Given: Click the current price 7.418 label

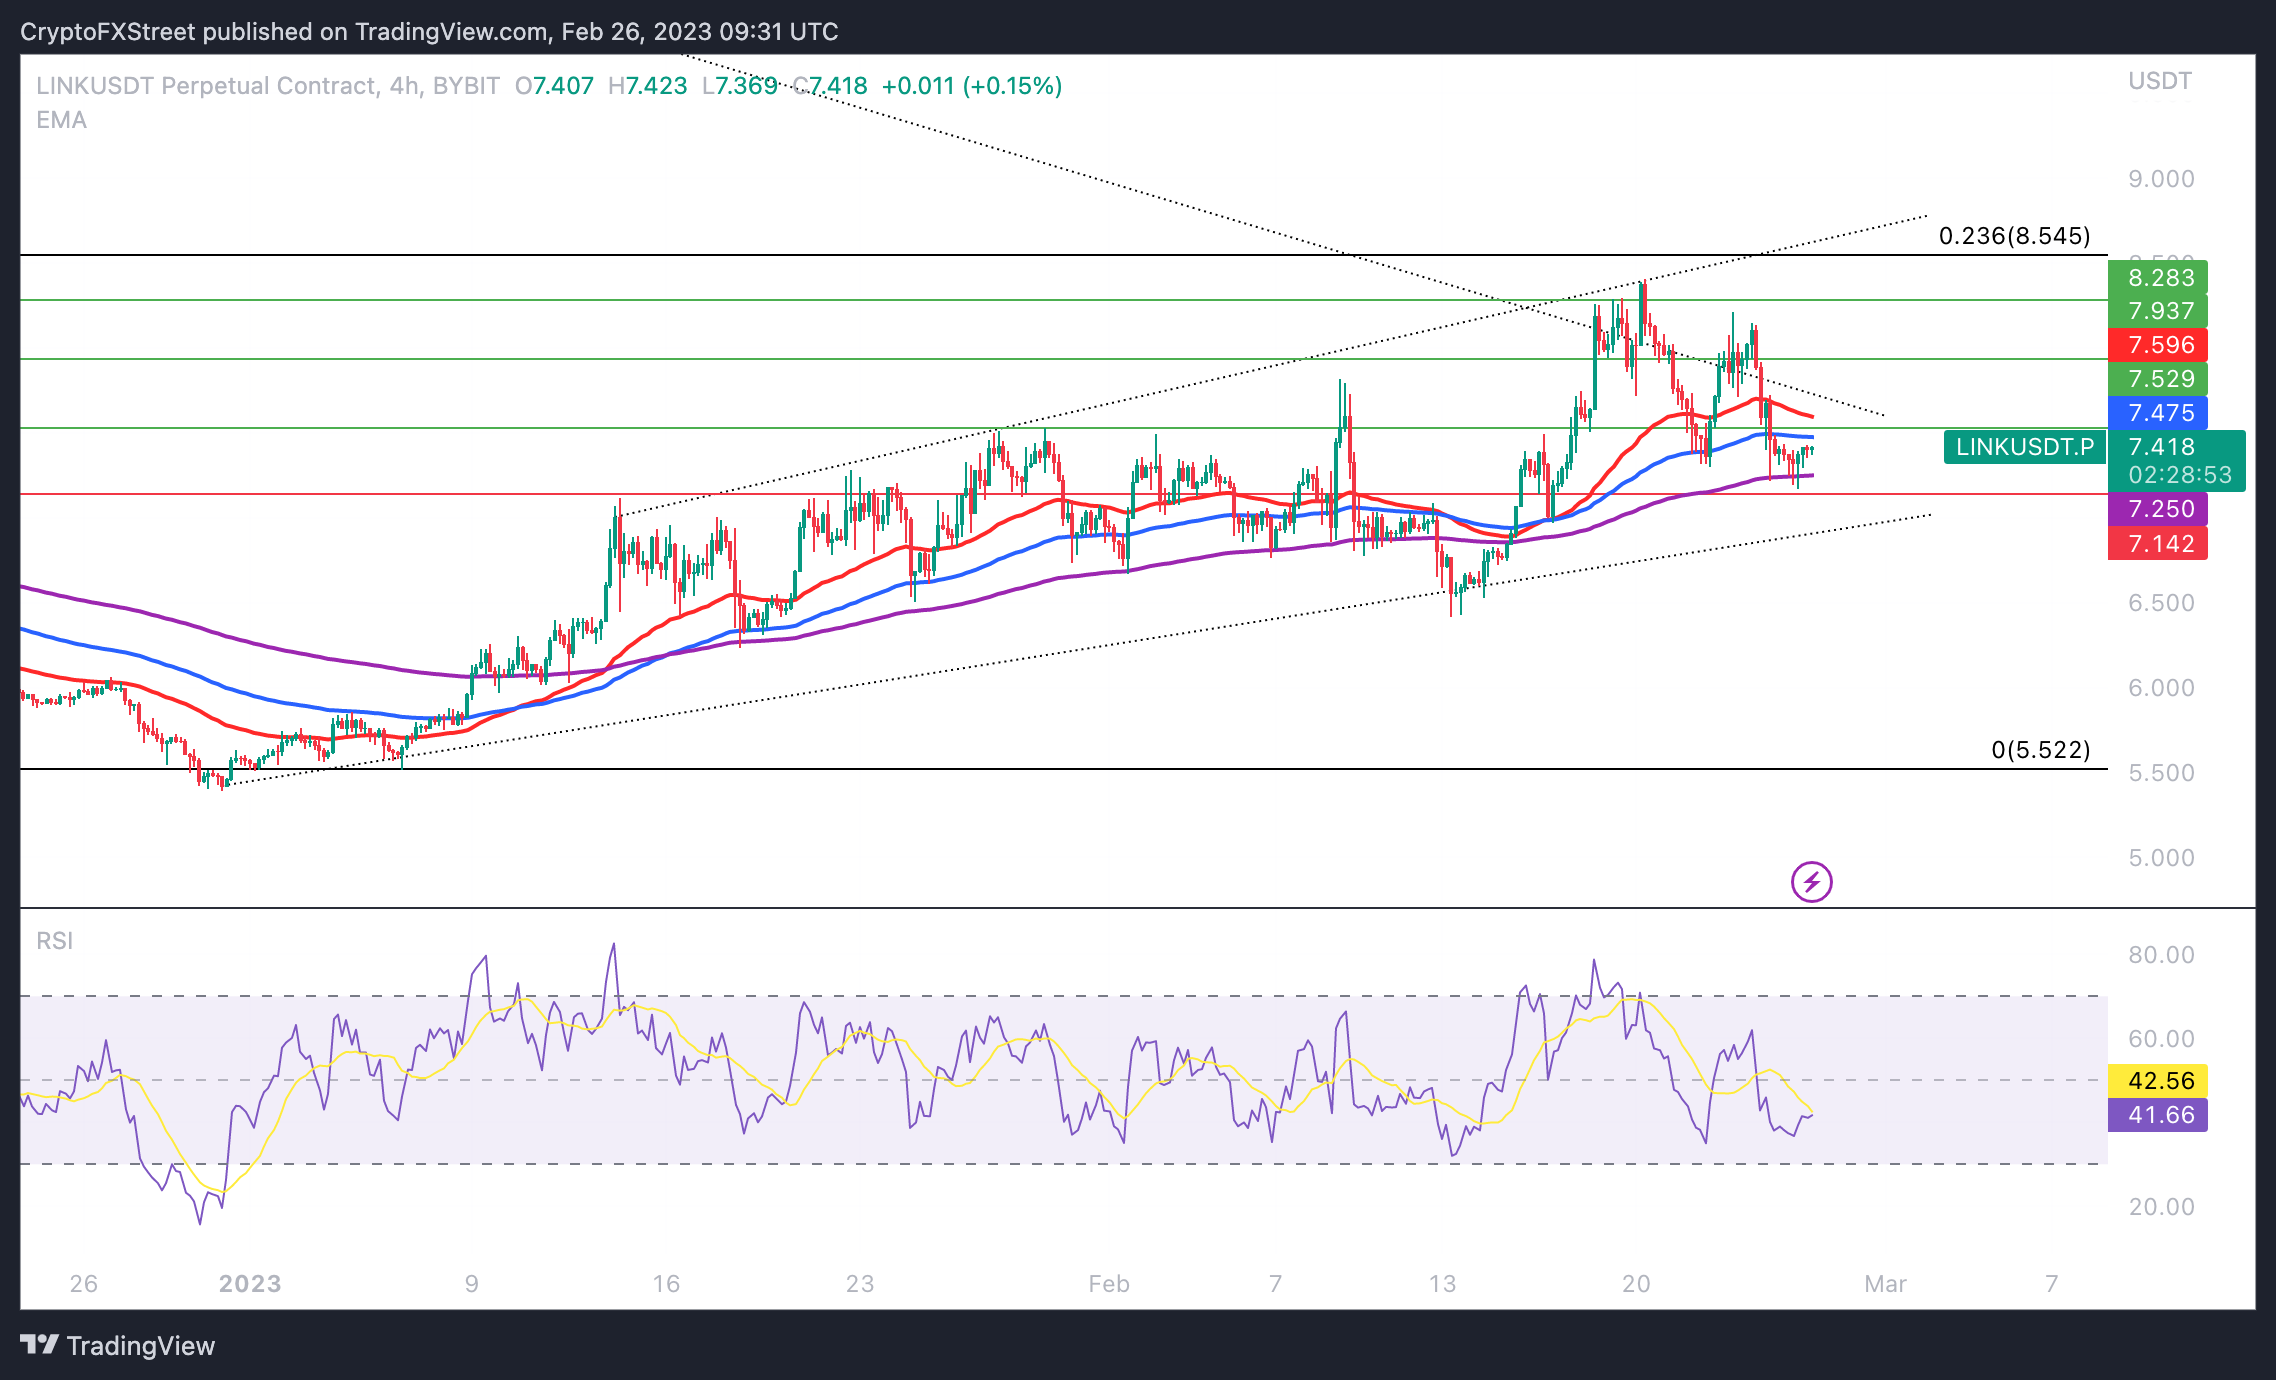Looking at the screenshot, I should tap(2162, 446).
